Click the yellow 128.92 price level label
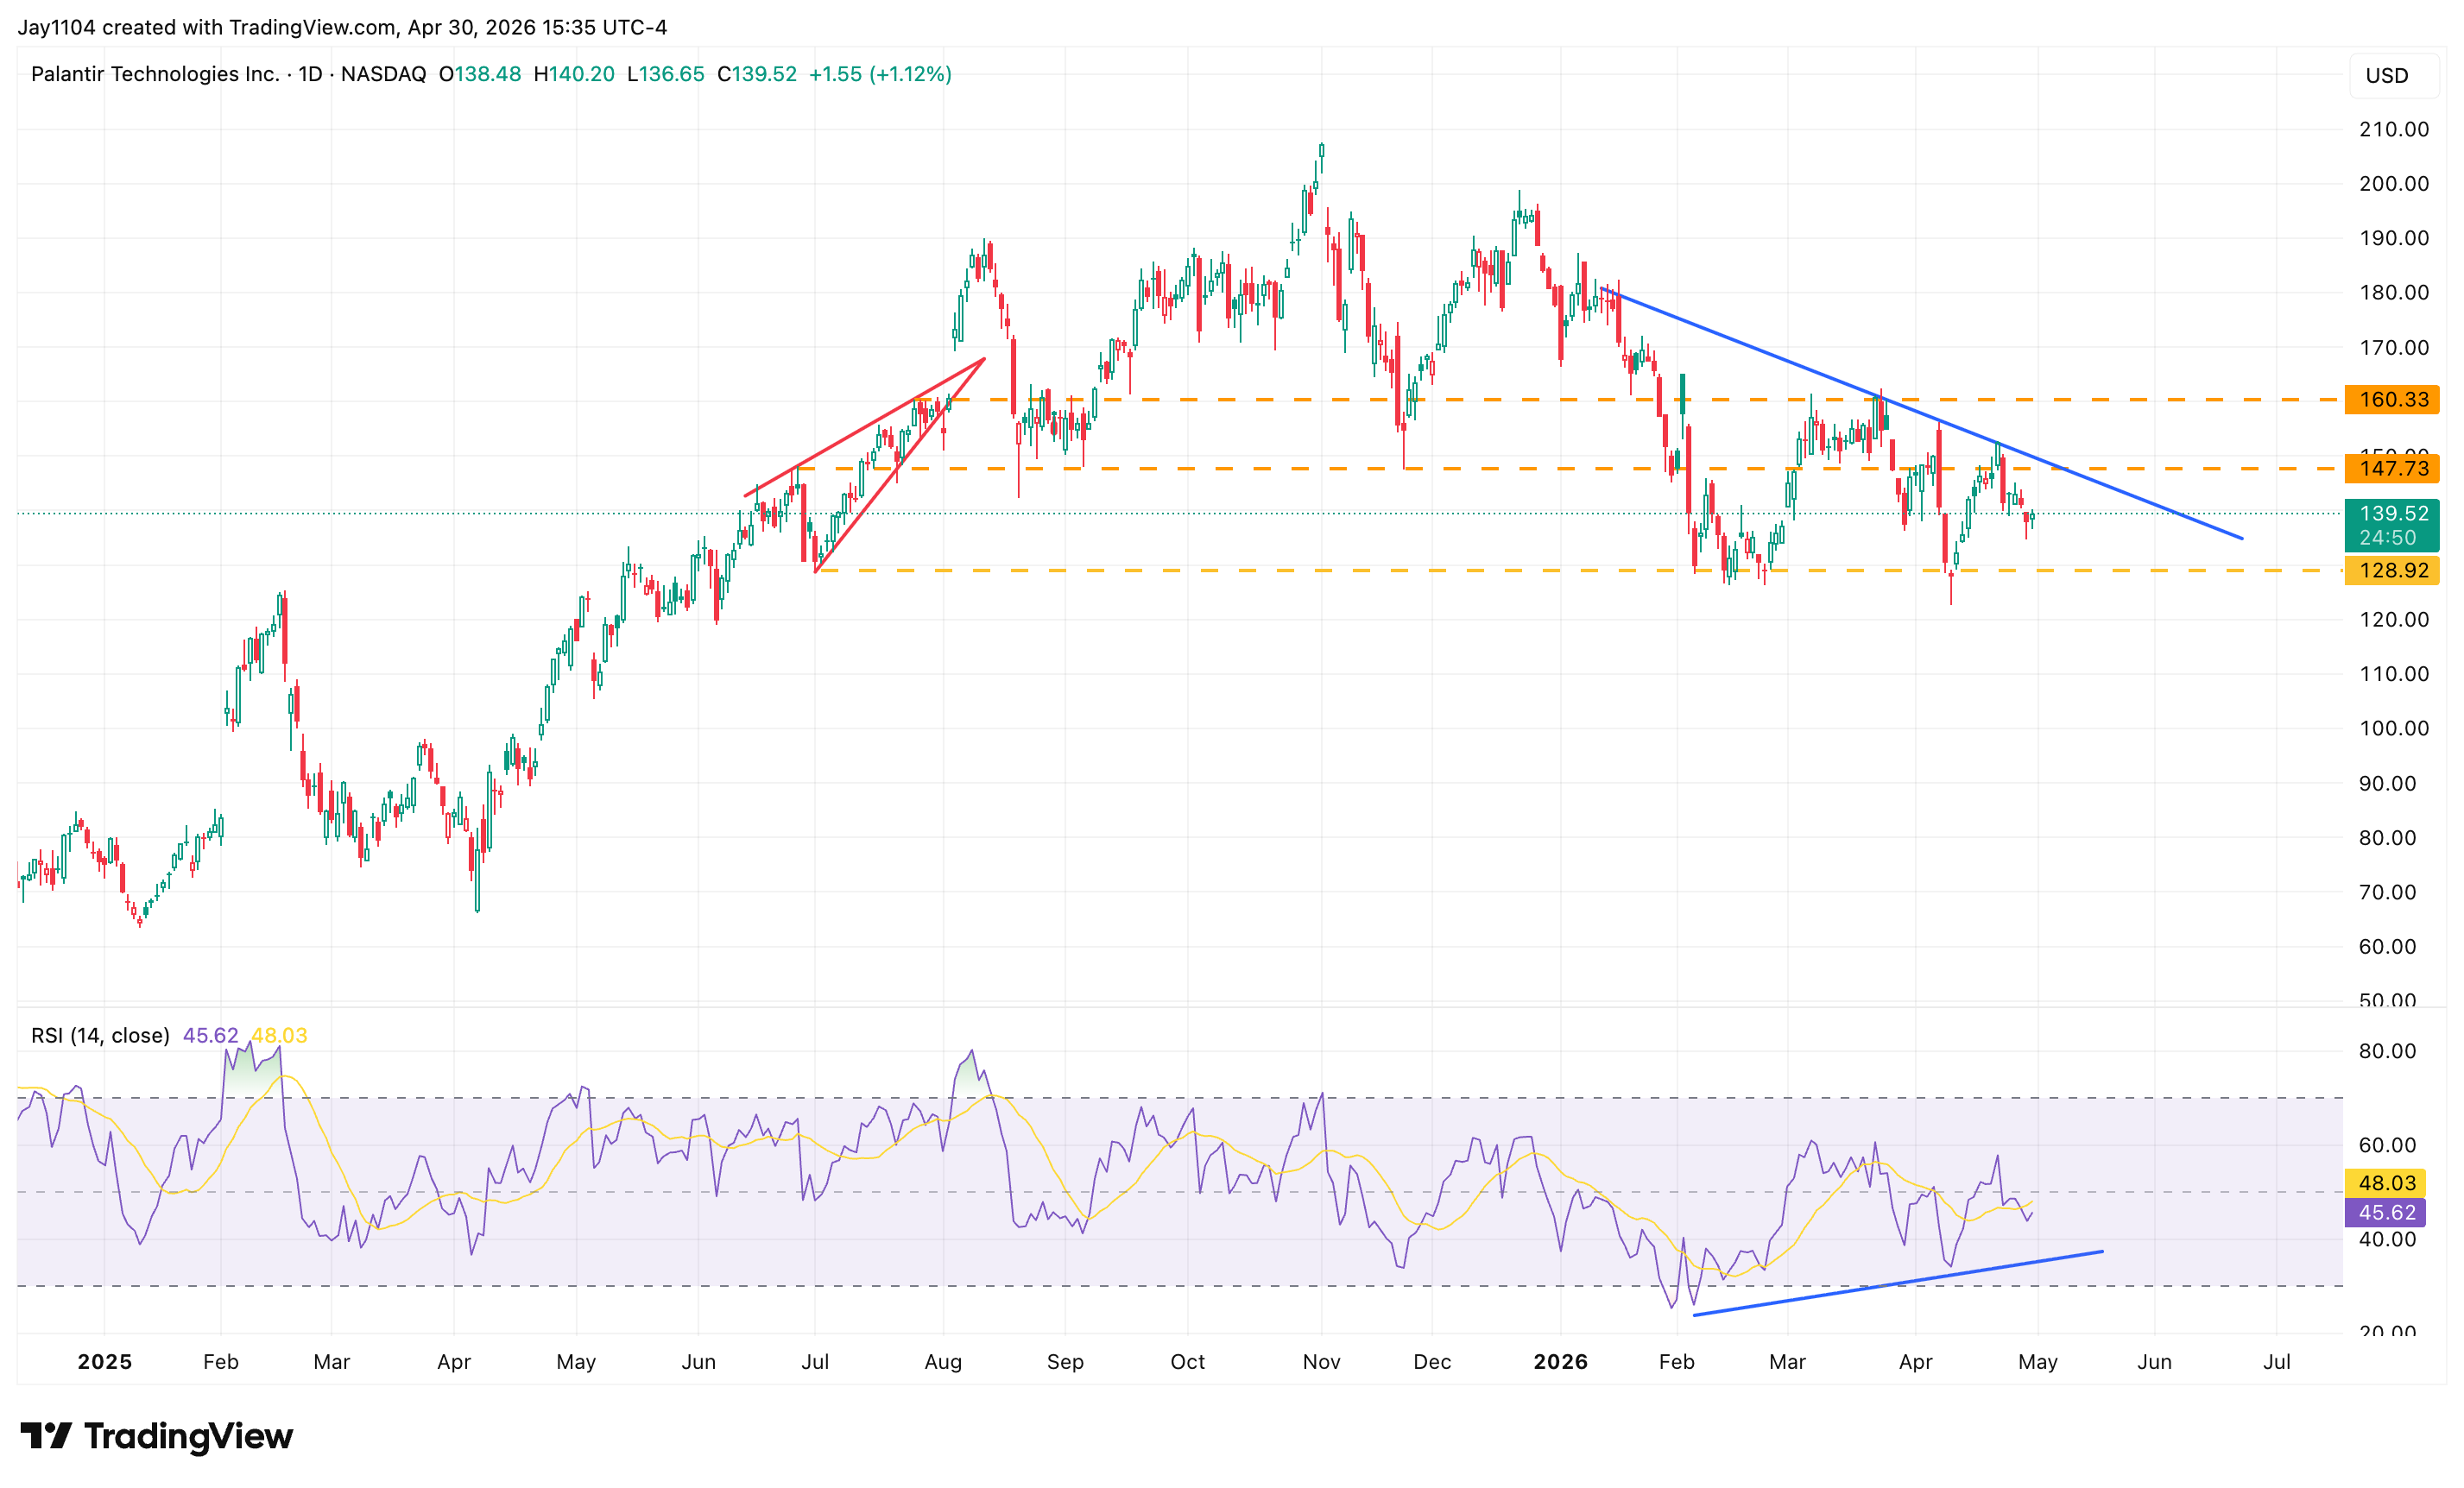This screenshot has width=2464, height=1488. click(2392, 570)
